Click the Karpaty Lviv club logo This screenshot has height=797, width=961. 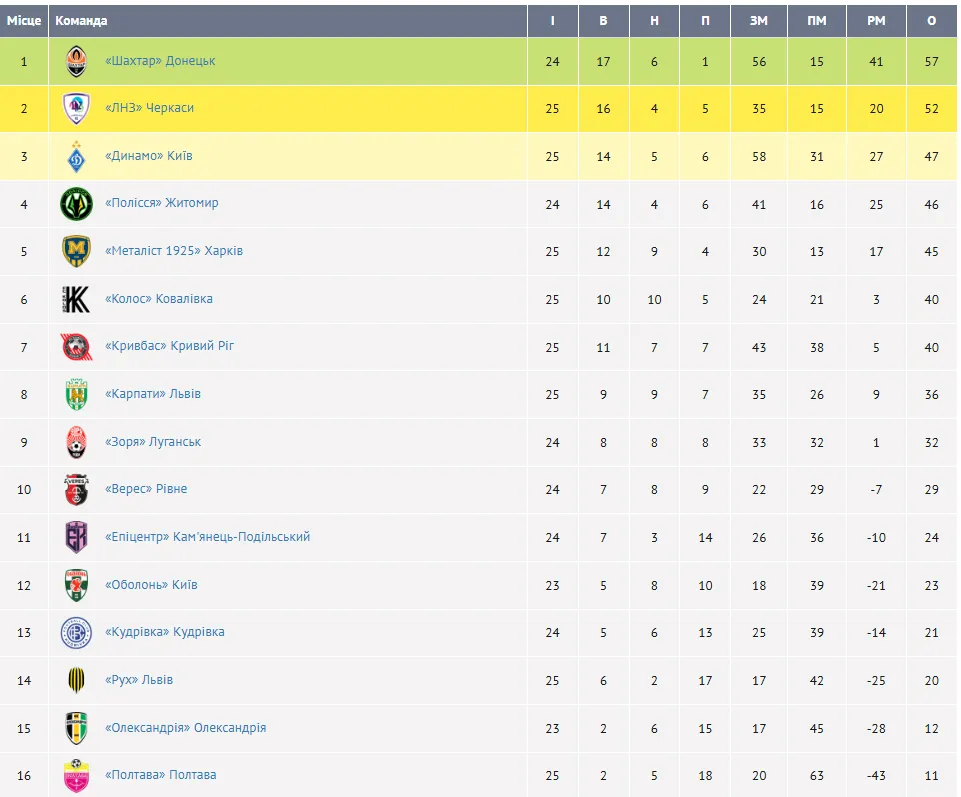tap(77, 395)
